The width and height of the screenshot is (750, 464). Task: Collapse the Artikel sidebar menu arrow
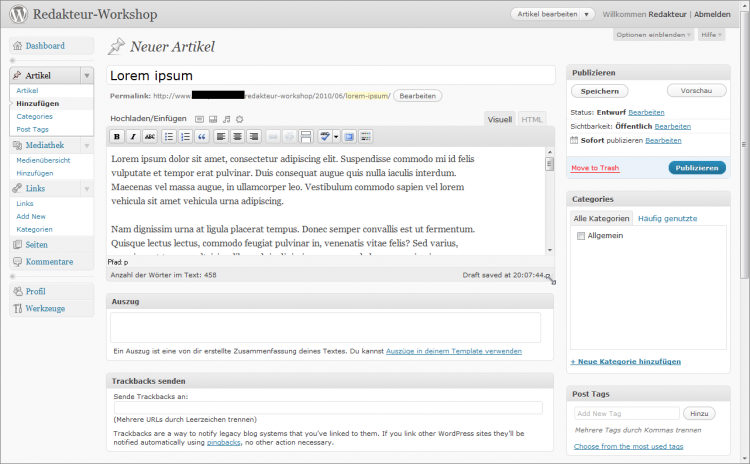pyautogui.click(x=87, y=76)
